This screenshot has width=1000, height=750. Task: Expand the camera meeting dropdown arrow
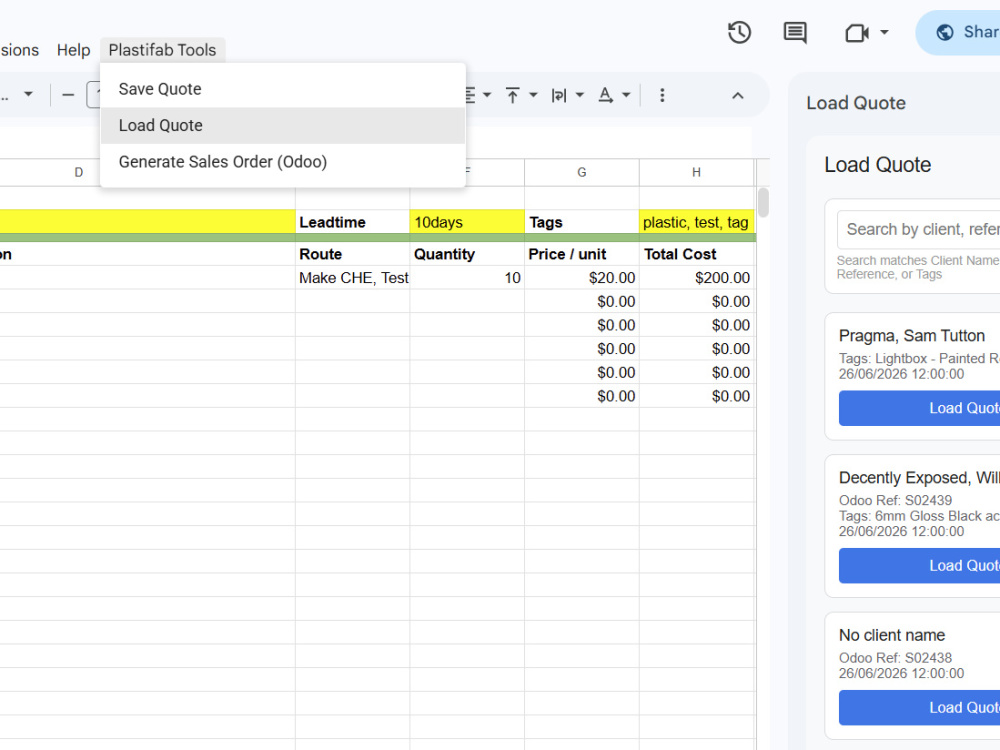click(884, 32)
